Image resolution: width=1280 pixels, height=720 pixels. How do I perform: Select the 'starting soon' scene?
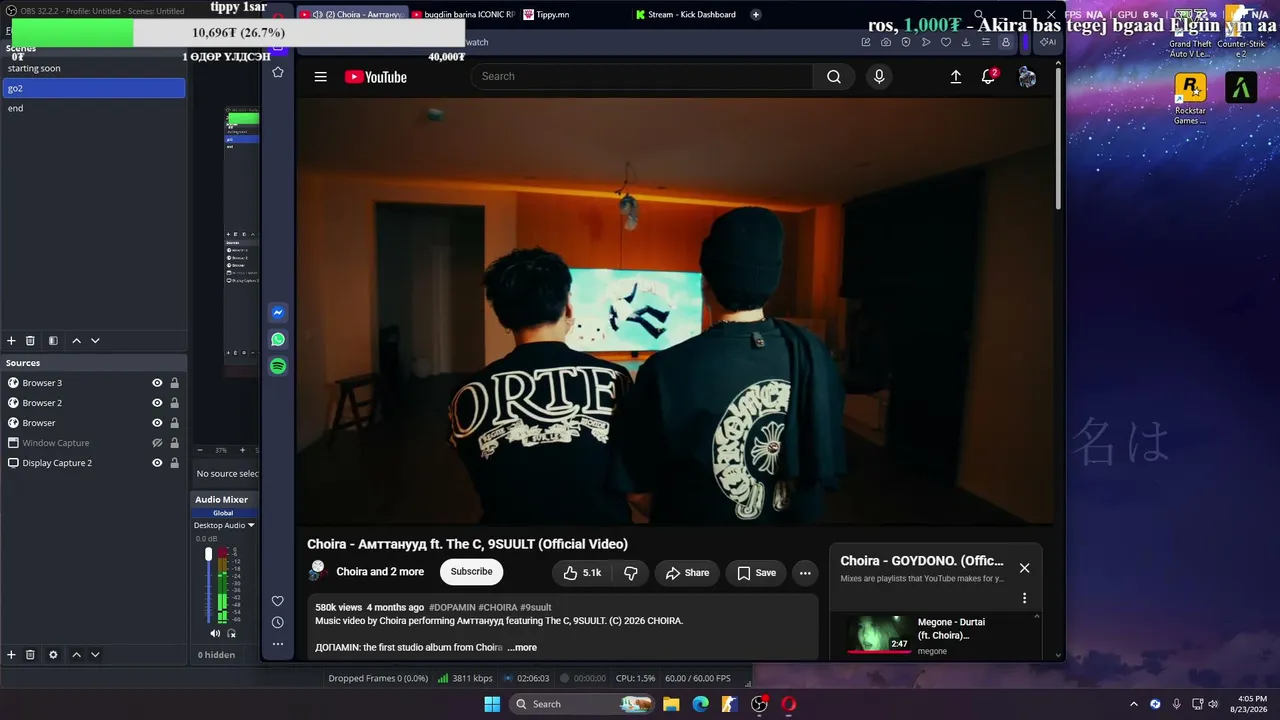click(x=94, y=68)
